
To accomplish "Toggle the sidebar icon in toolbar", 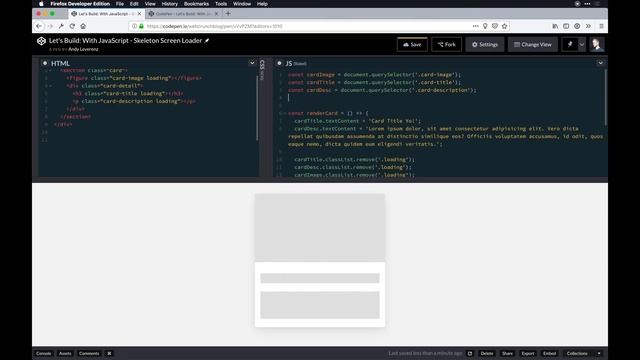I will click(566, 26).
